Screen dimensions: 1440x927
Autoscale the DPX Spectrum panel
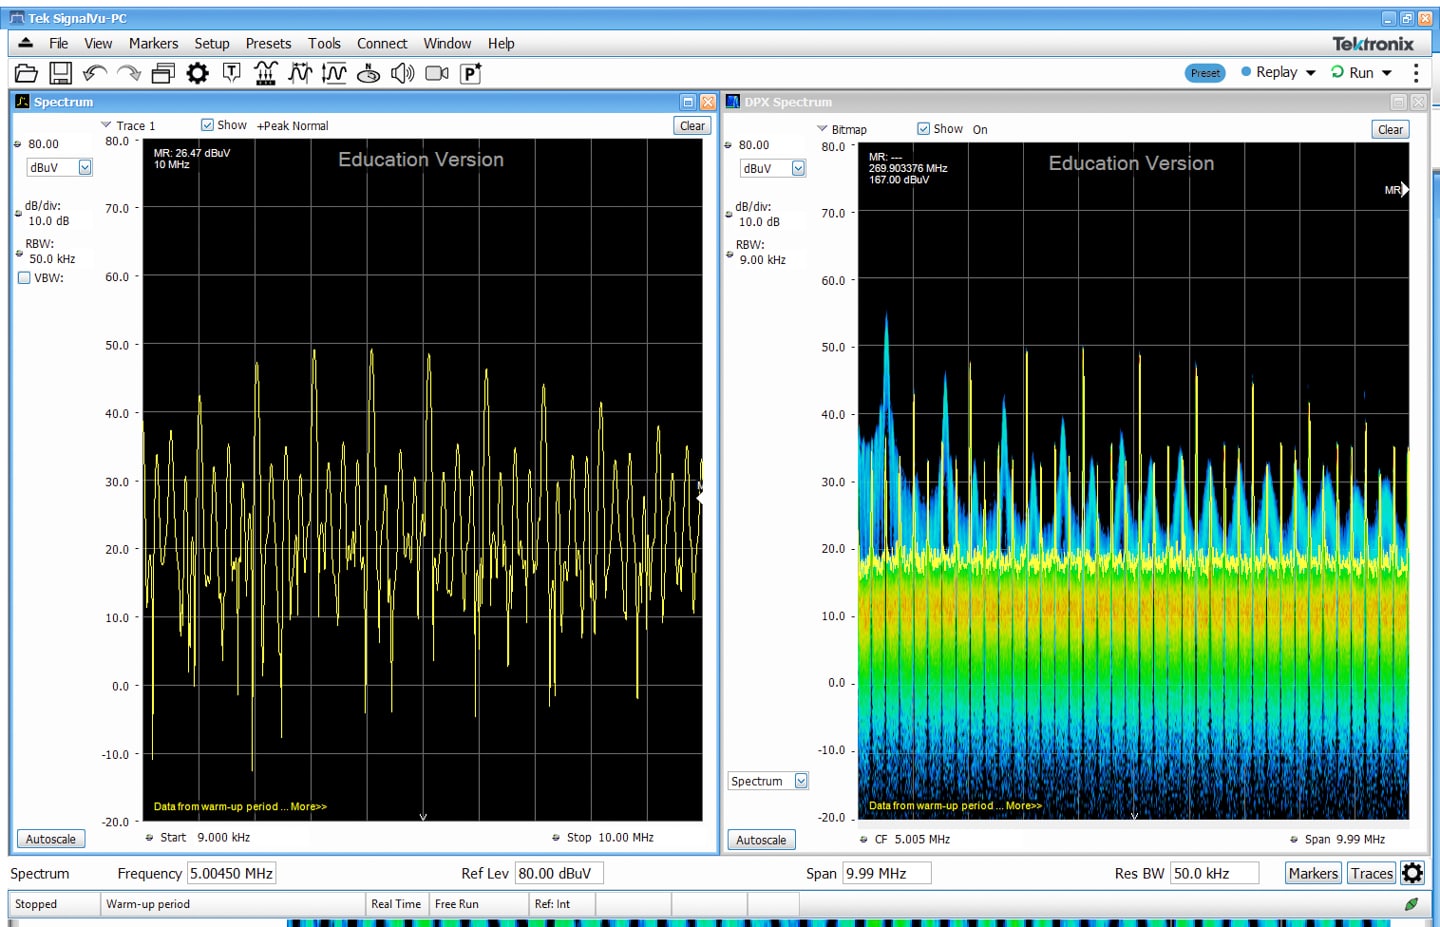click(761, 840)
